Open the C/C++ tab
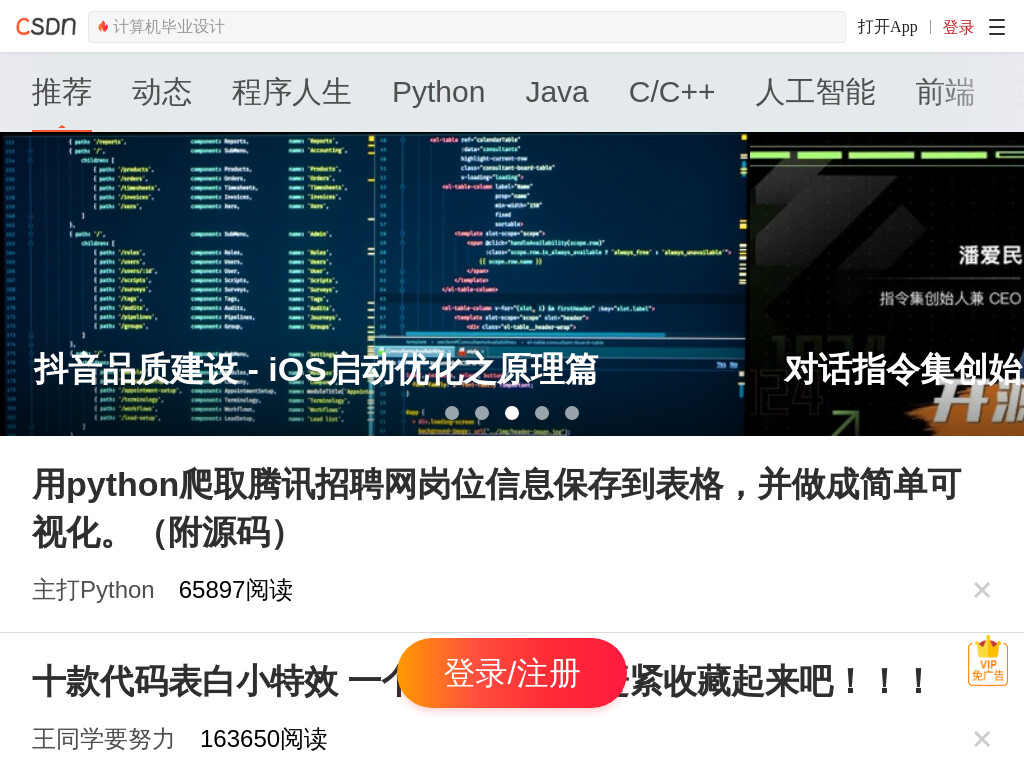The width and height of the screenshot is (1024, 768). (x=671, y=92)
